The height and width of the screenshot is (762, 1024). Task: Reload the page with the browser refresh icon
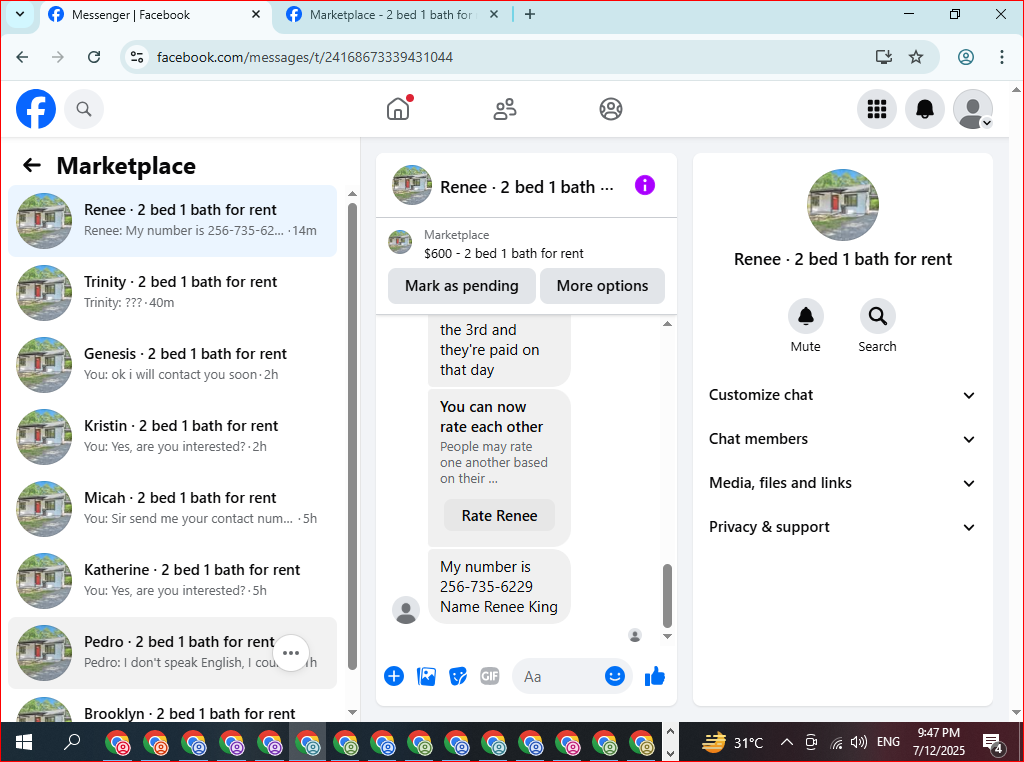(x=94, y=57)
